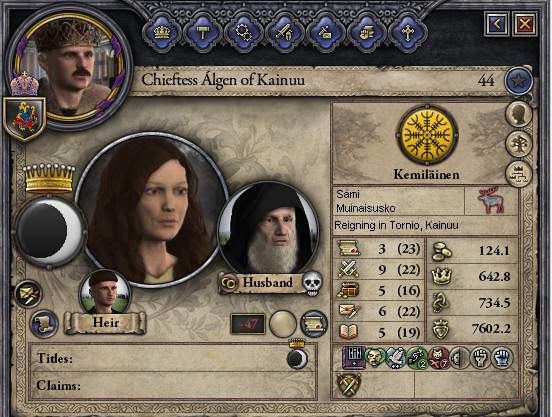This screenshot has height=417, width=552.
Task: Open the dynasty crown tree icon
Action: [x=519, y=173]
